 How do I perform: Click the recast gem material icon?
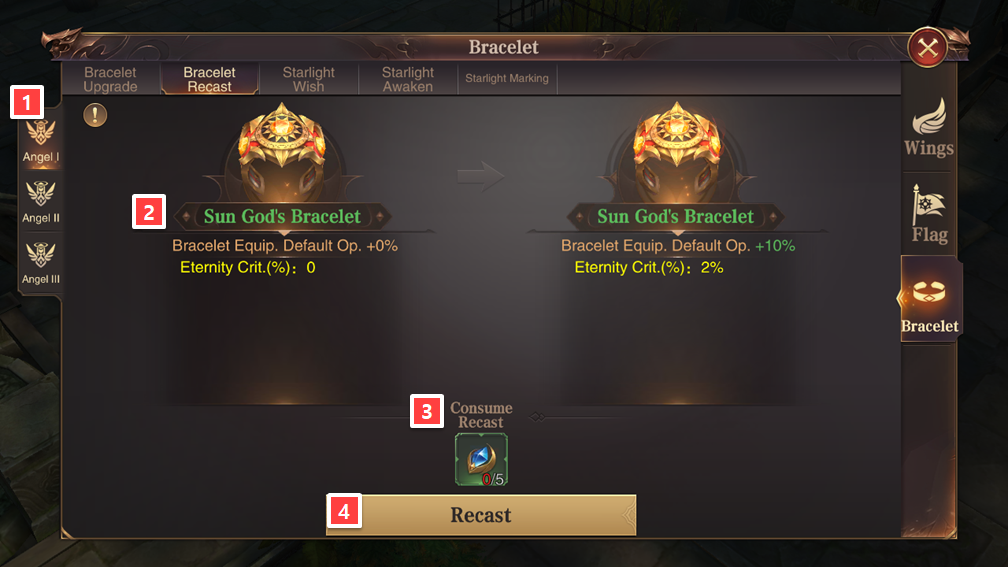point(482,460)
